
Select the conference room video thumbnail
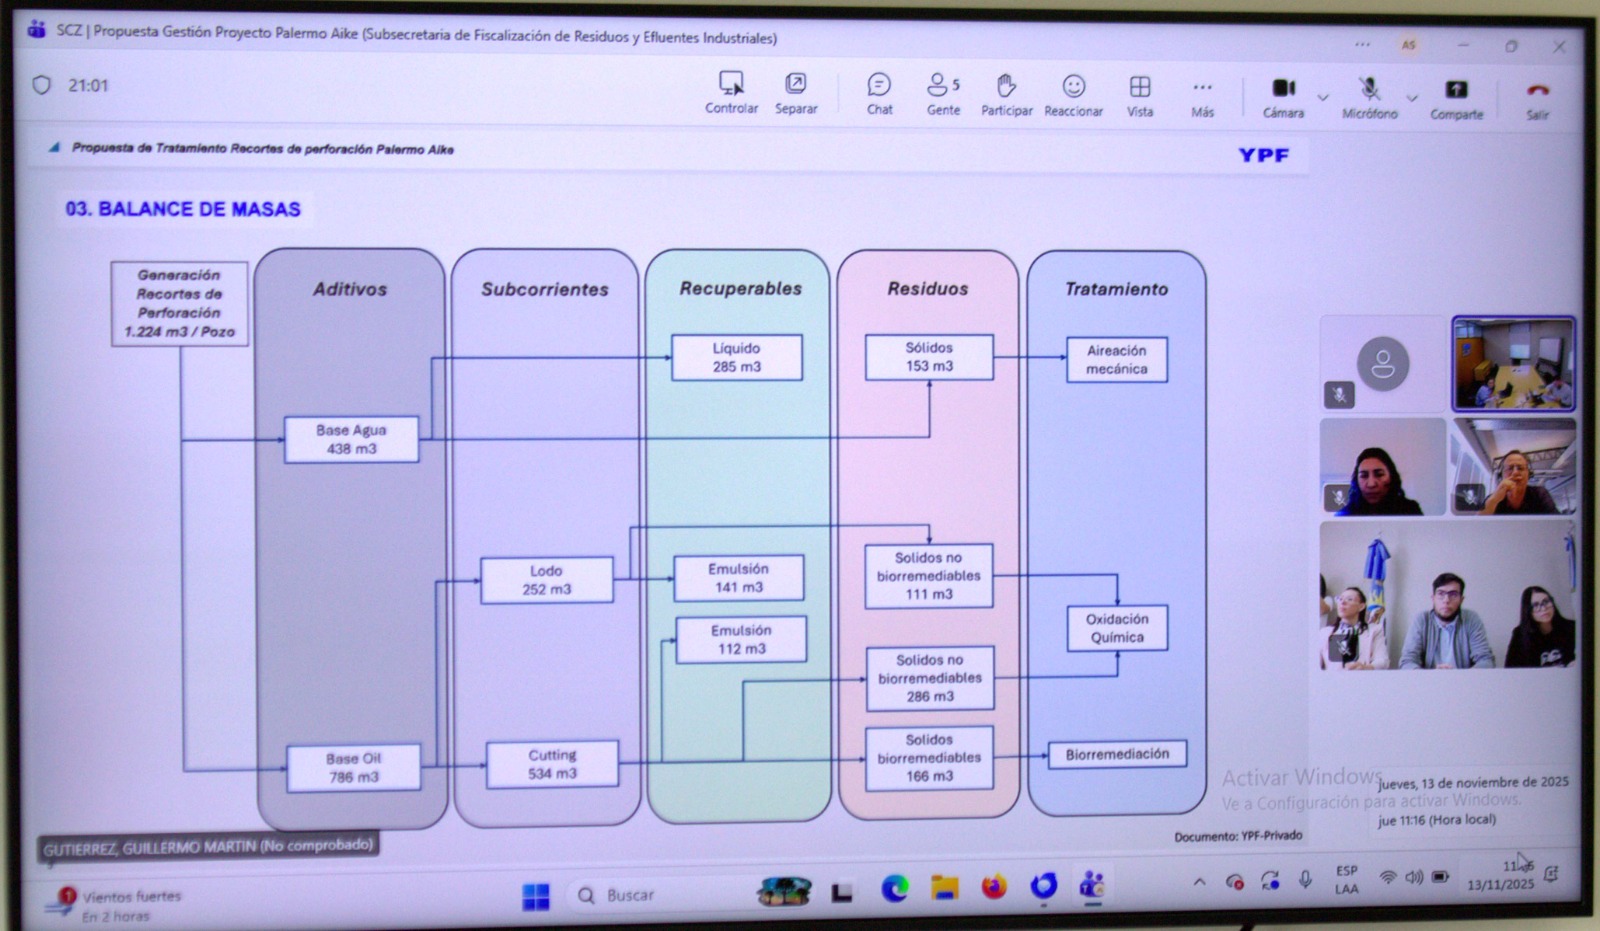pos(1513,364)
